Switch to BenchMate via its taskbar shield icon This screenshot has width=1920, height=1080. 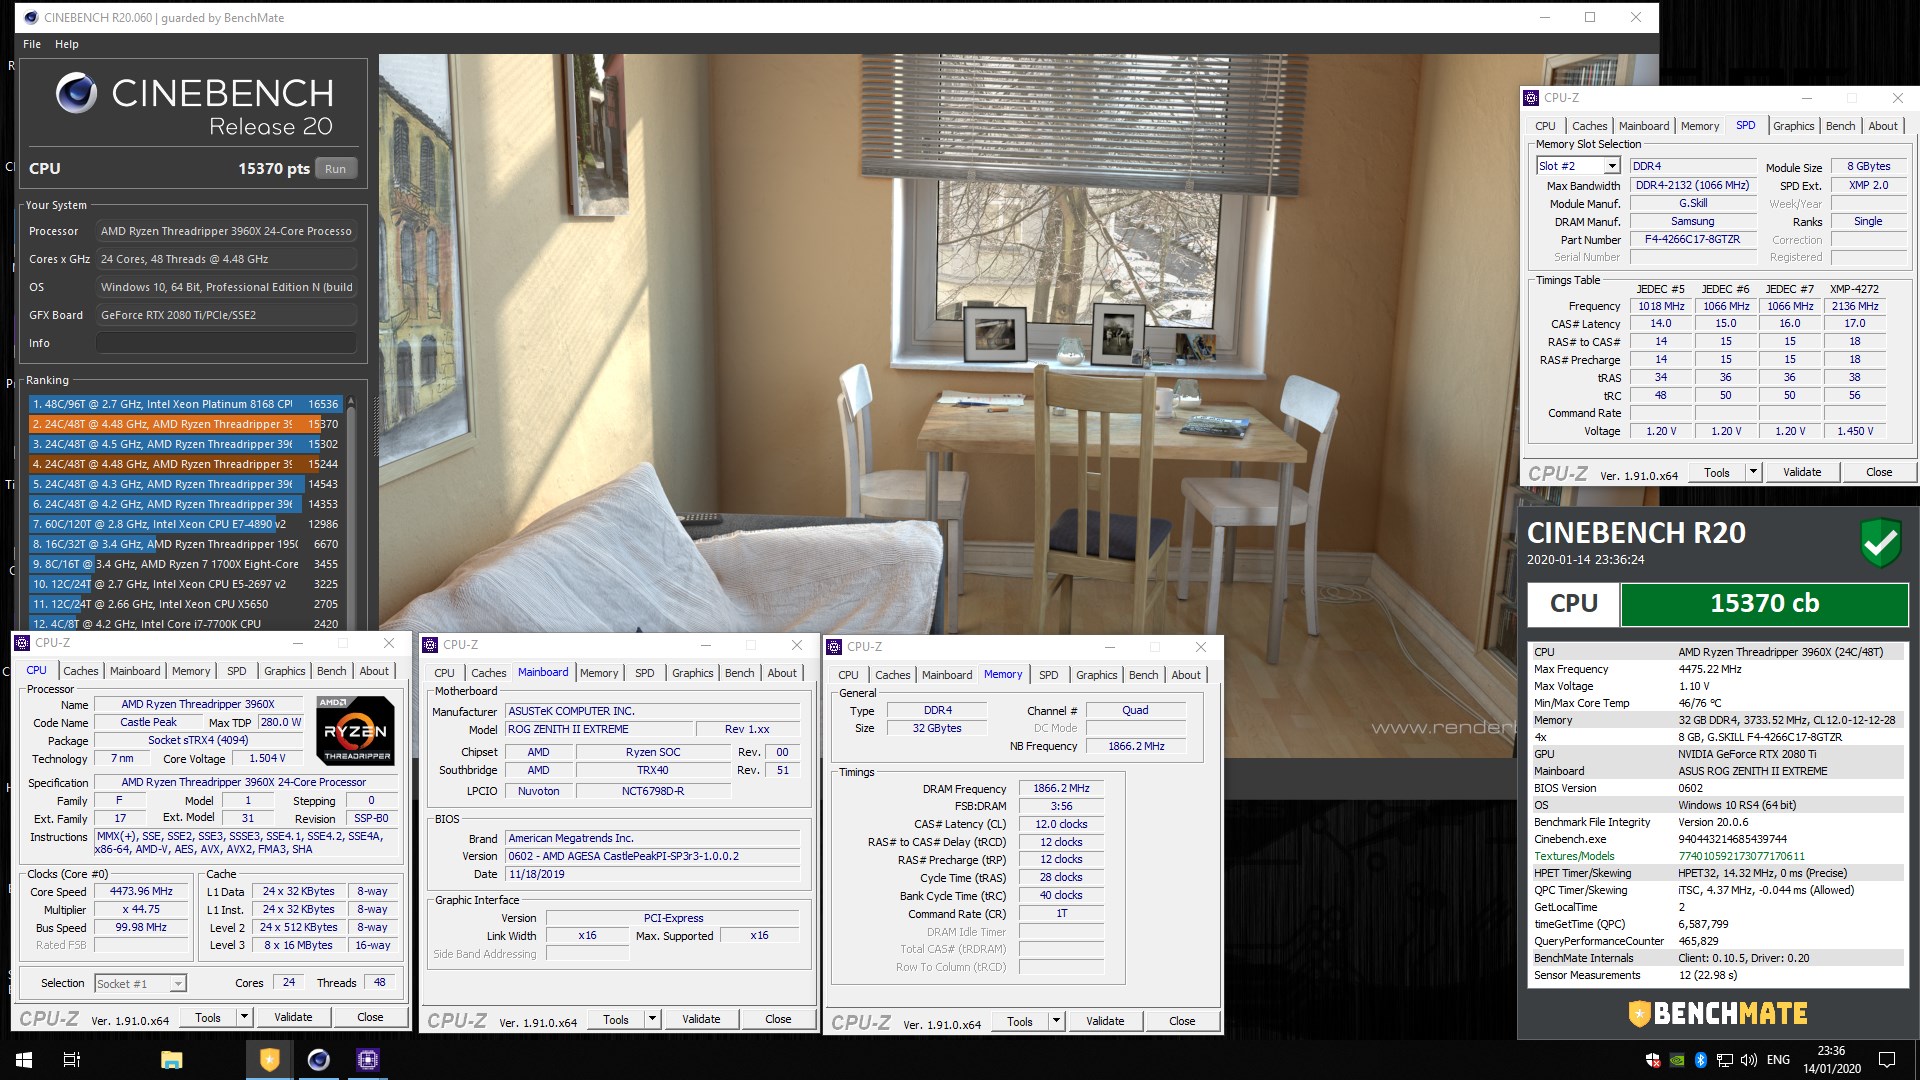270,1060
